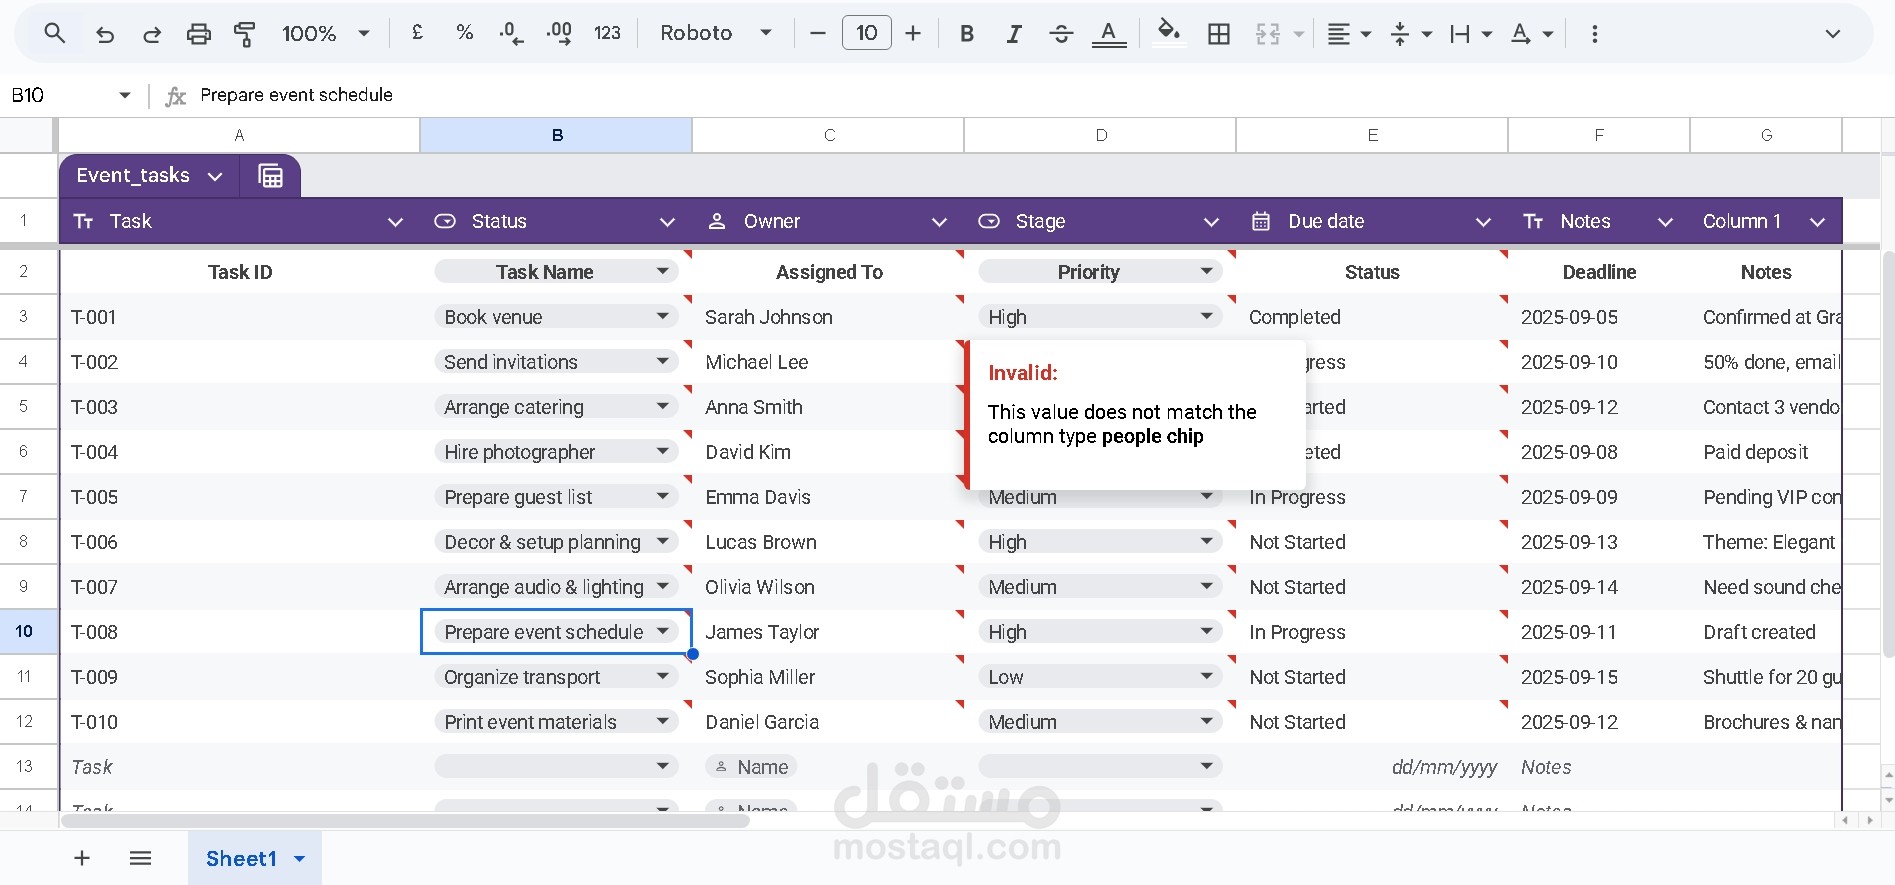
Task: Toggle bold formatting
Action: (967, 33)
